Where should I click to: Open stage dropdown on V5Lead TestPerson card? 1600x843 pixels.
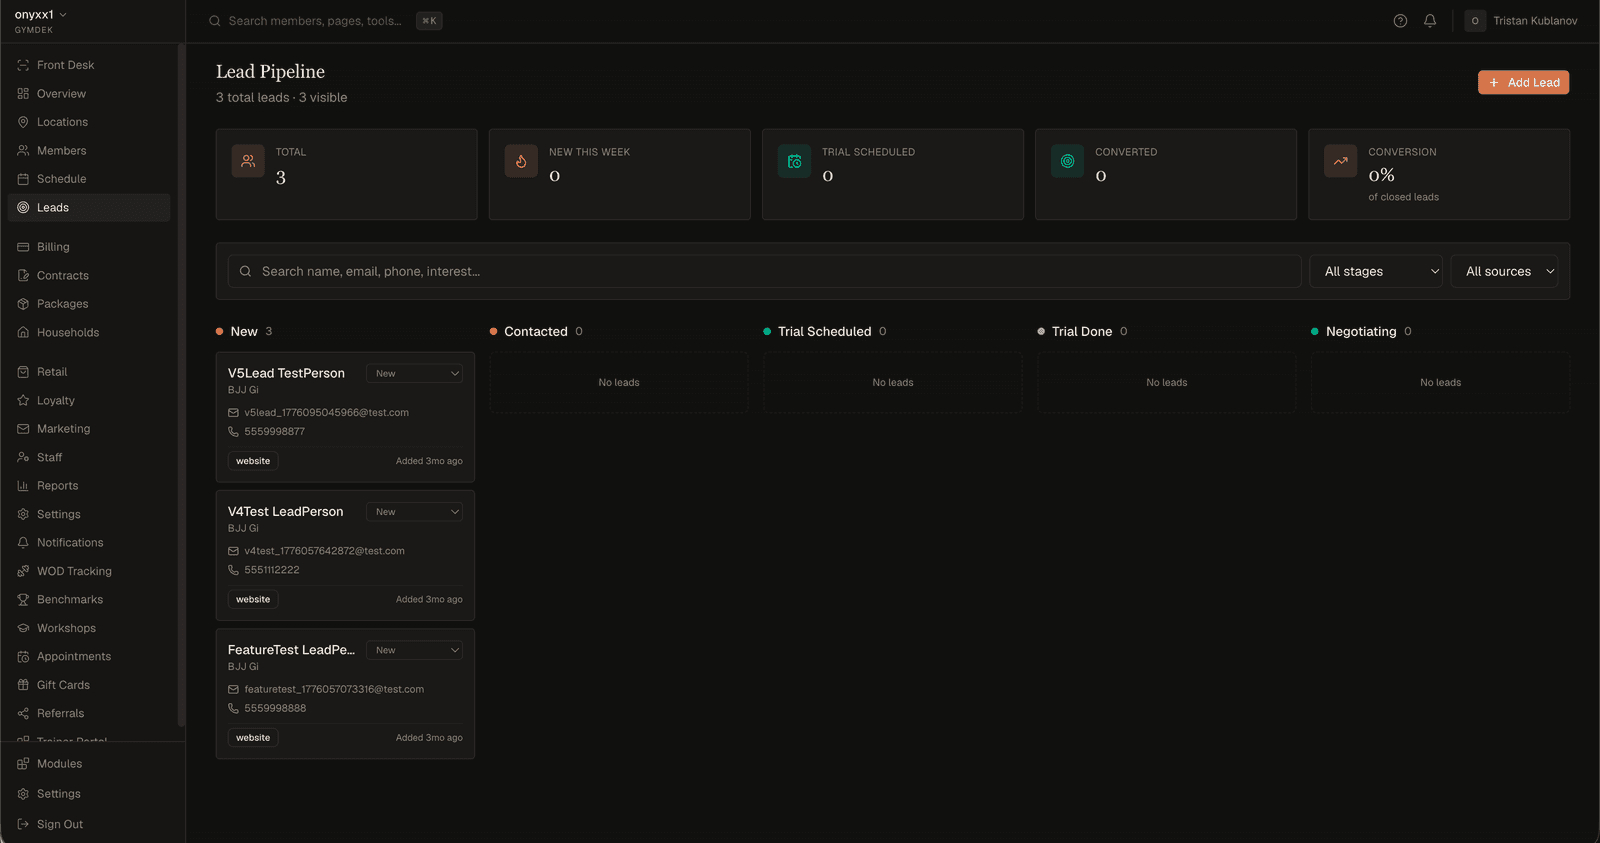point(414,373)
